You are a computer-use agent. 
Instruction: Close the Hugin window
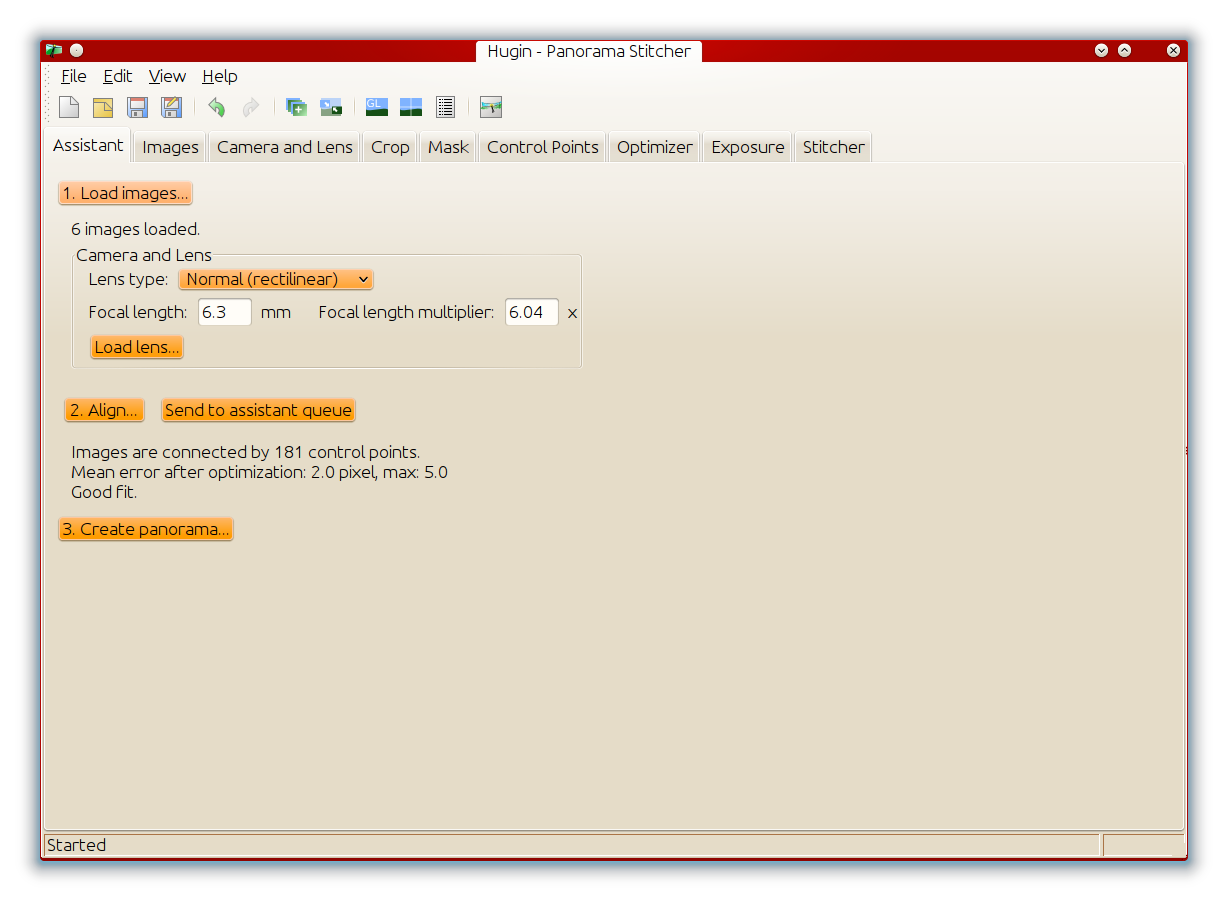tap(1174, 50)
